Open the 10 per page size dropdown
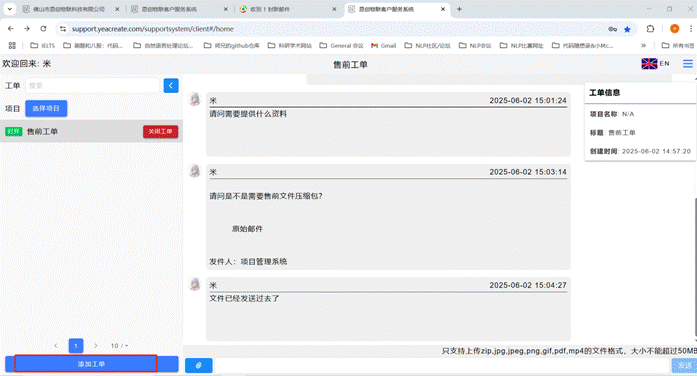 tap(119, 345)
